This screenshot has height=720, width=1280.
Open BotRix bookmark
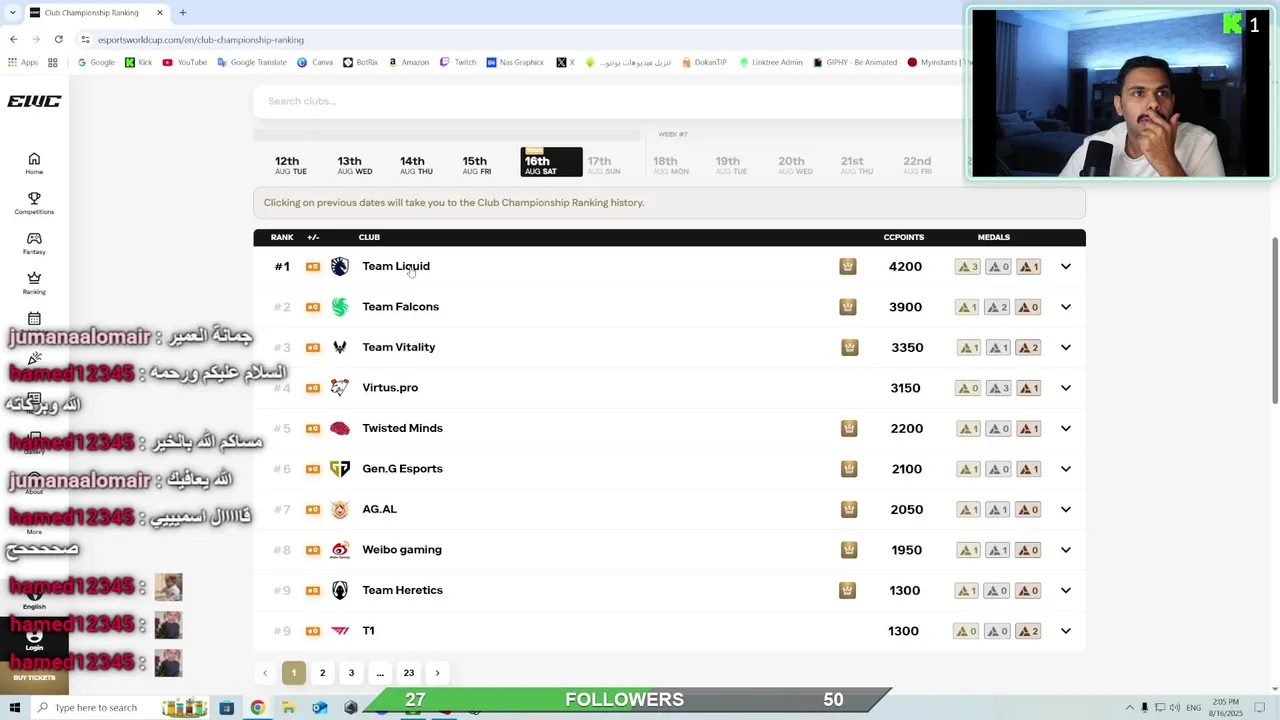tap(360, 62)
